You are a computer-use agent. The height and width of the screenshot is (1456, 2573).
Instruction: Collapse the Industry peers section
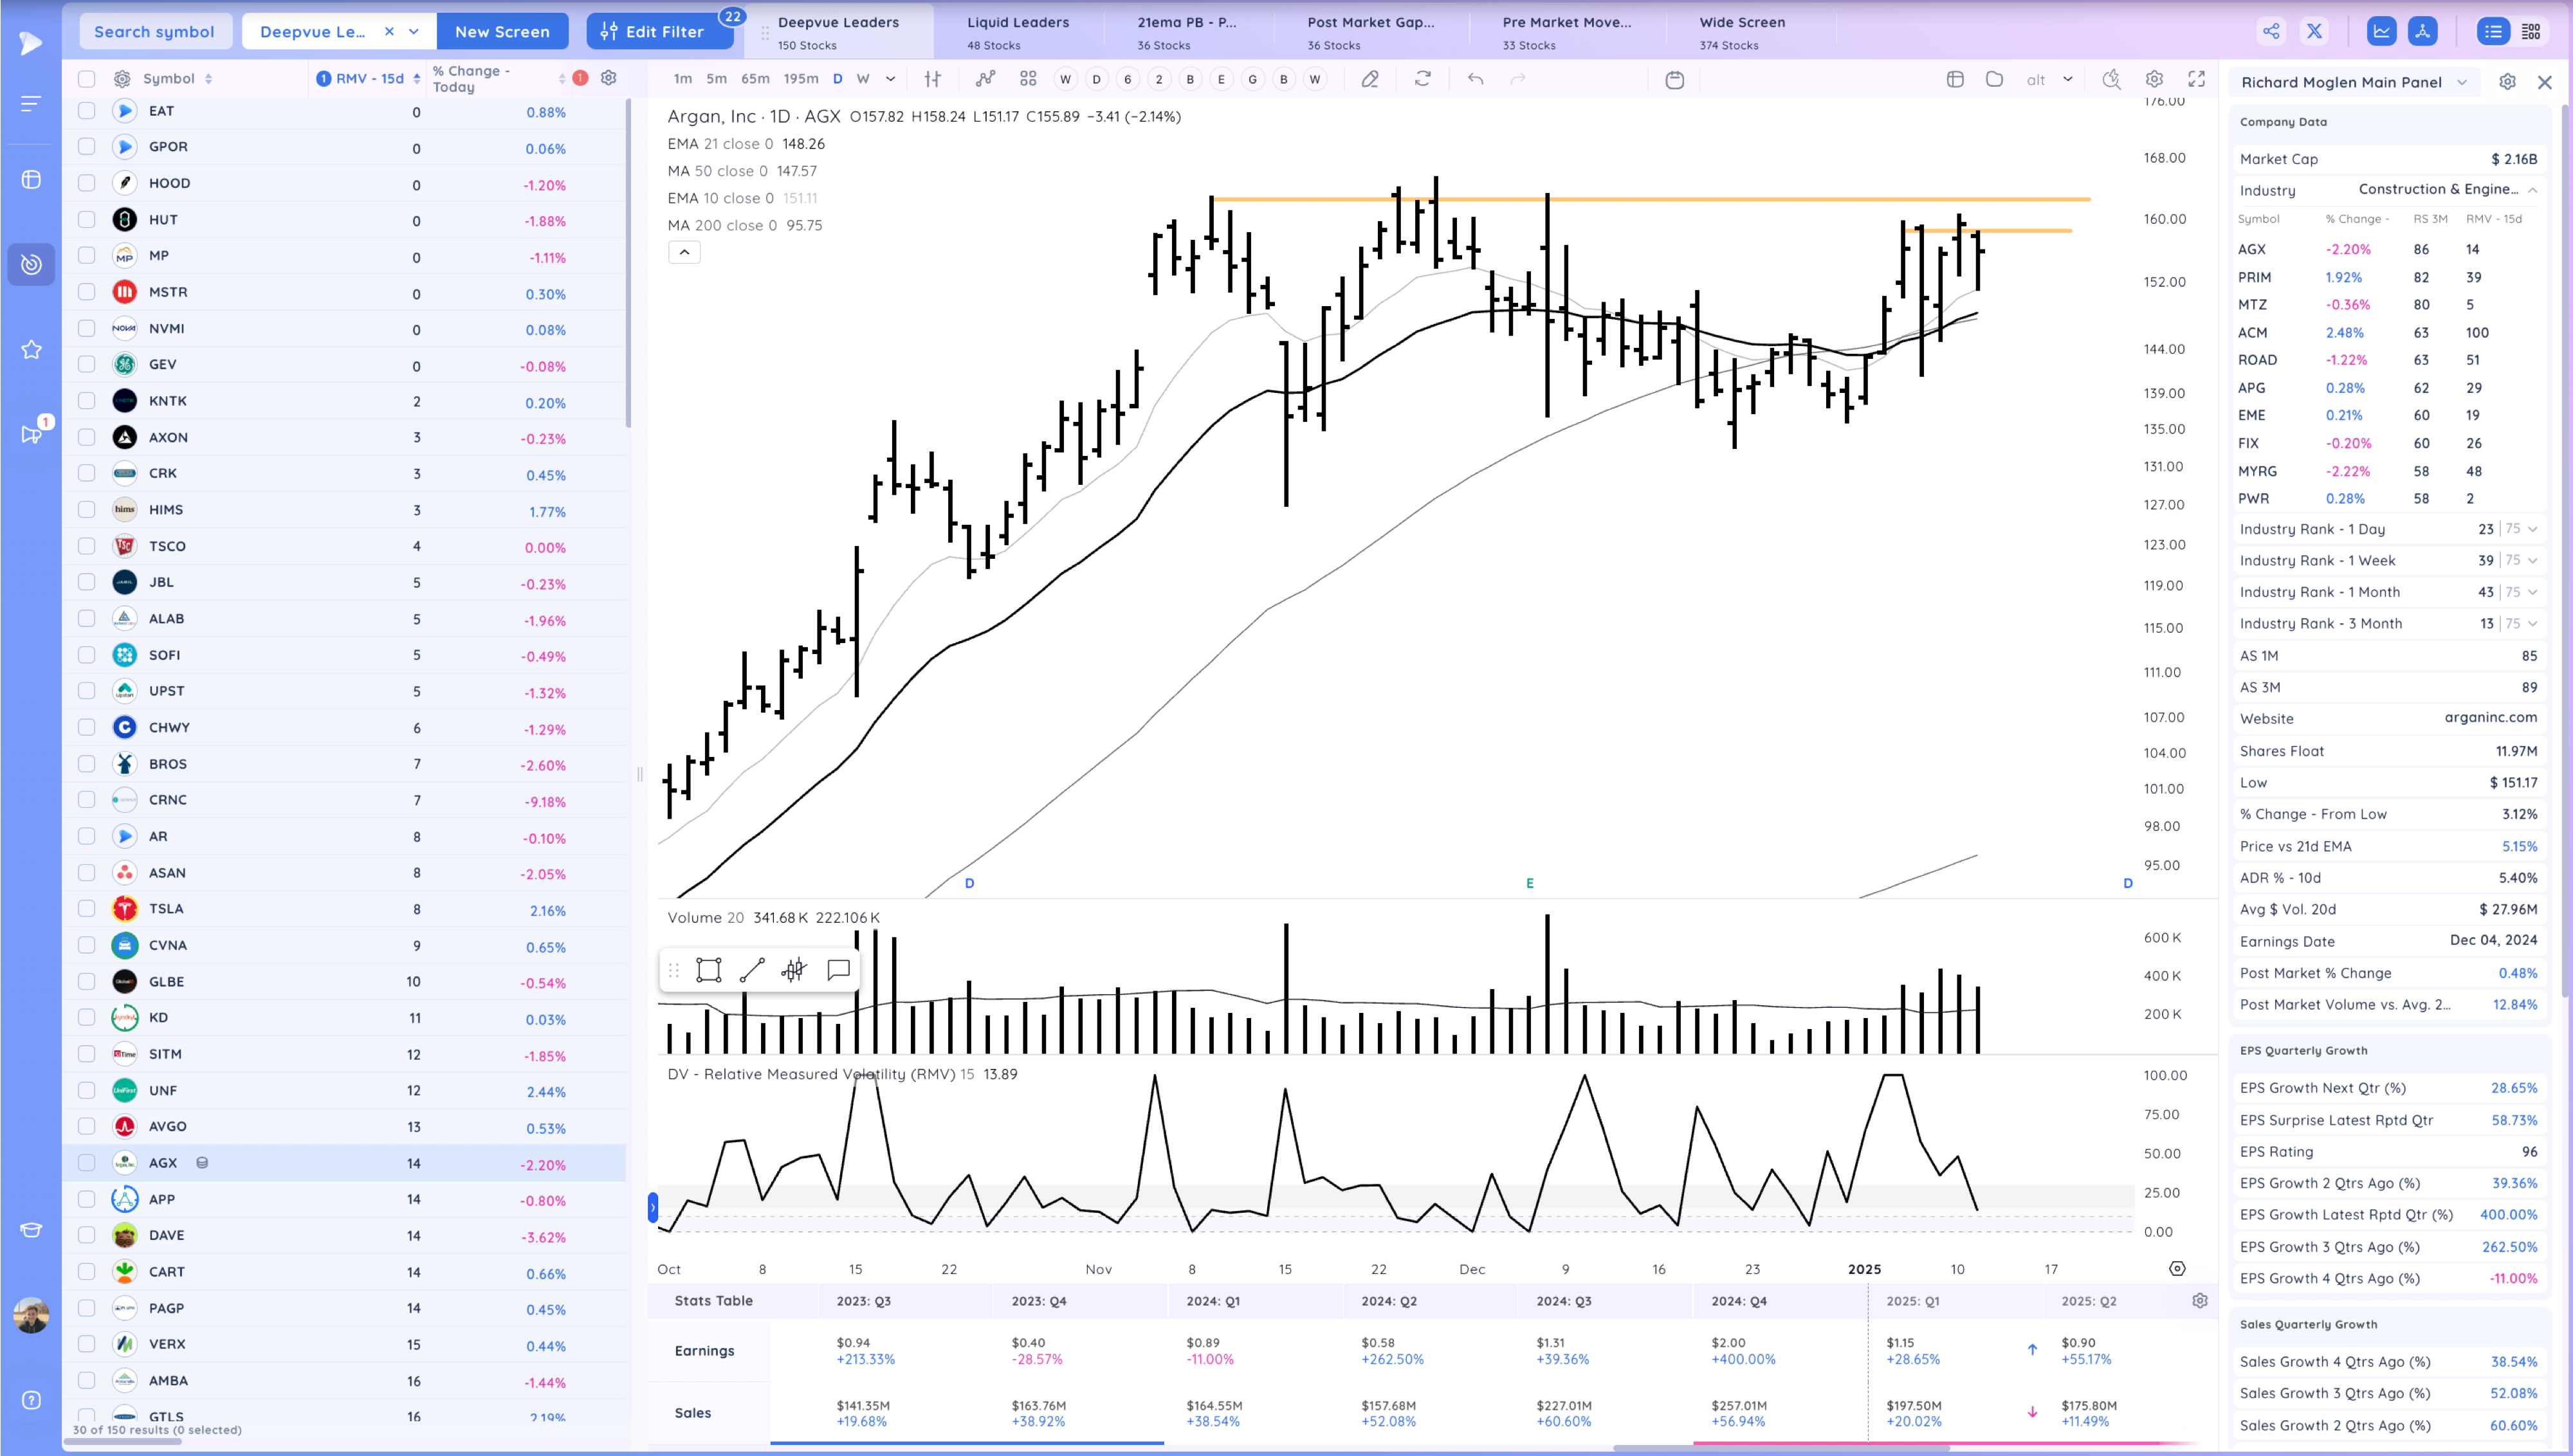click(2533, 189)
